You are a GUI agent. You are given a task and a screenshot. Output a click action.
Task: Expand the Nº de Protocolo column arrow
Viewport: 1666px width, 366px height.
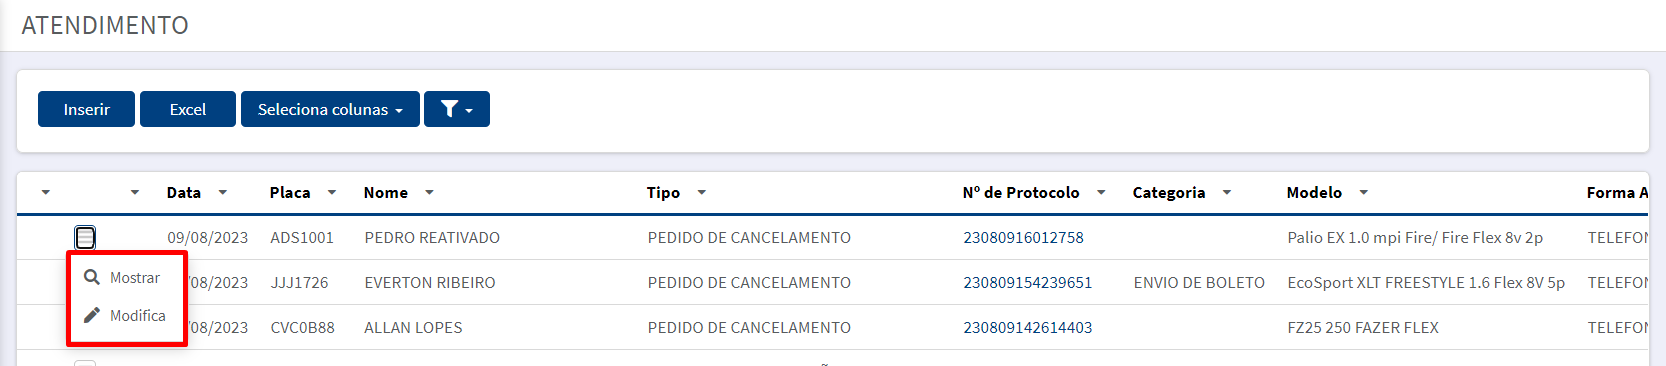coord(1101,192)
